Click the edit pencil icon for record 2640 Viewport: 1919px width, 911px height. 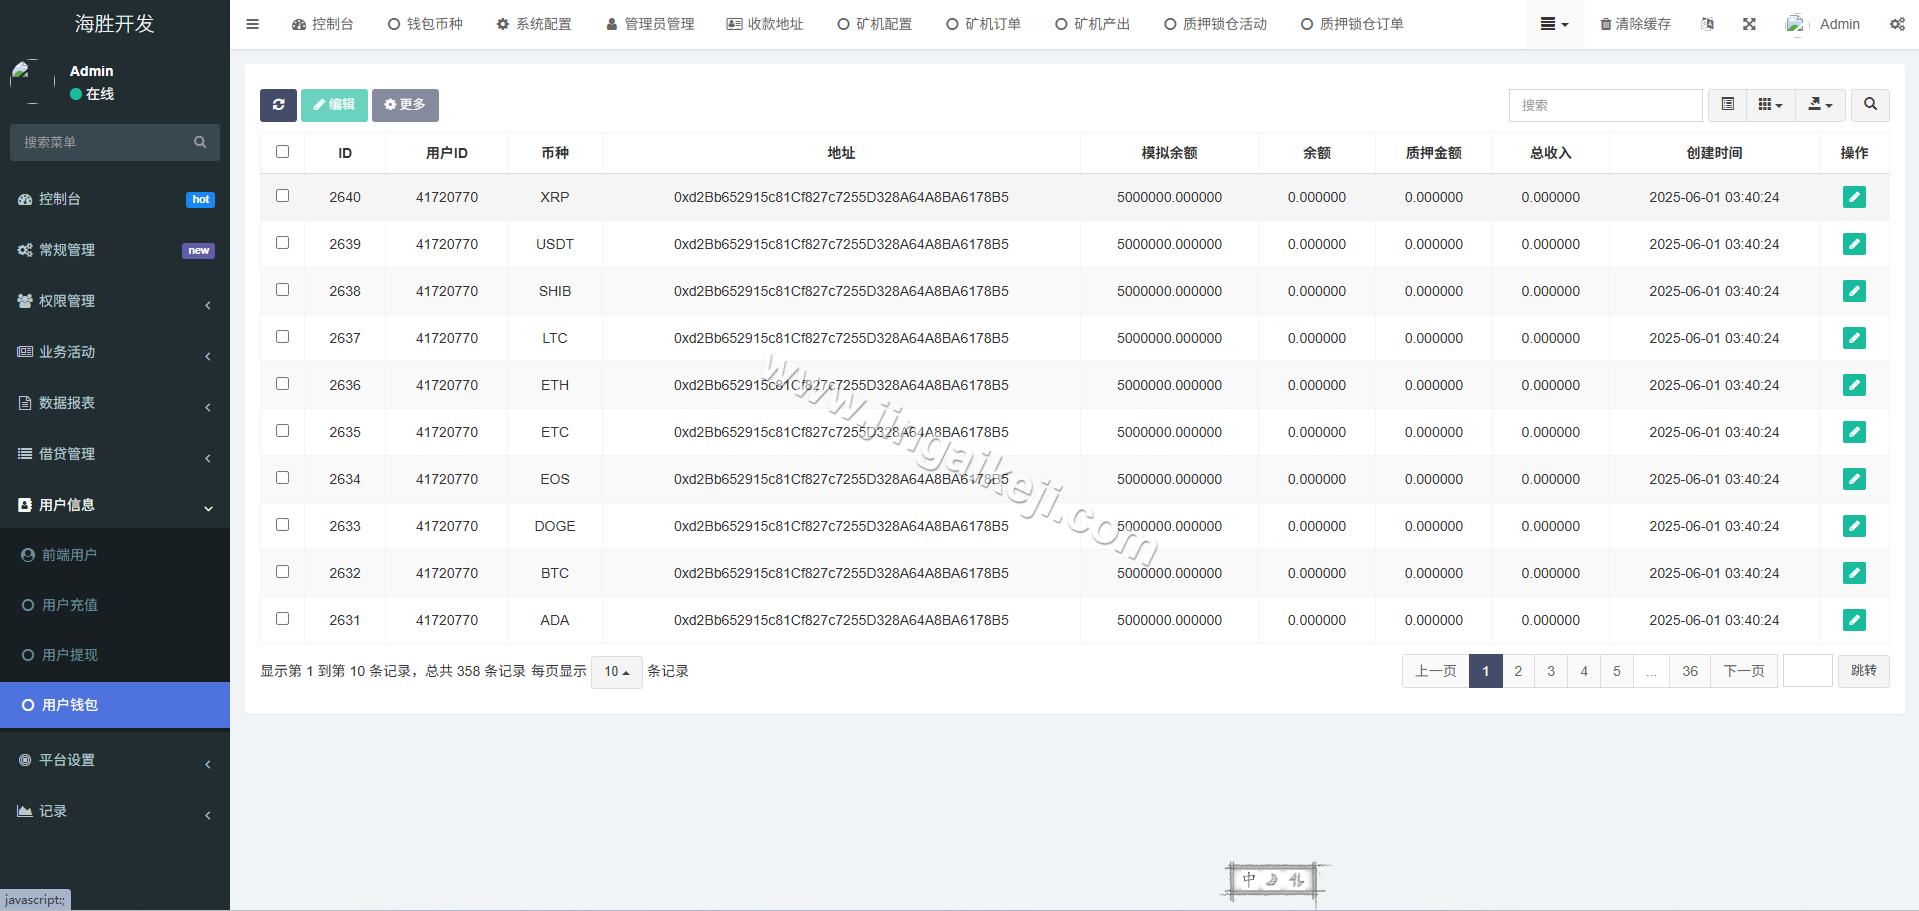(x=1854, y=197)
